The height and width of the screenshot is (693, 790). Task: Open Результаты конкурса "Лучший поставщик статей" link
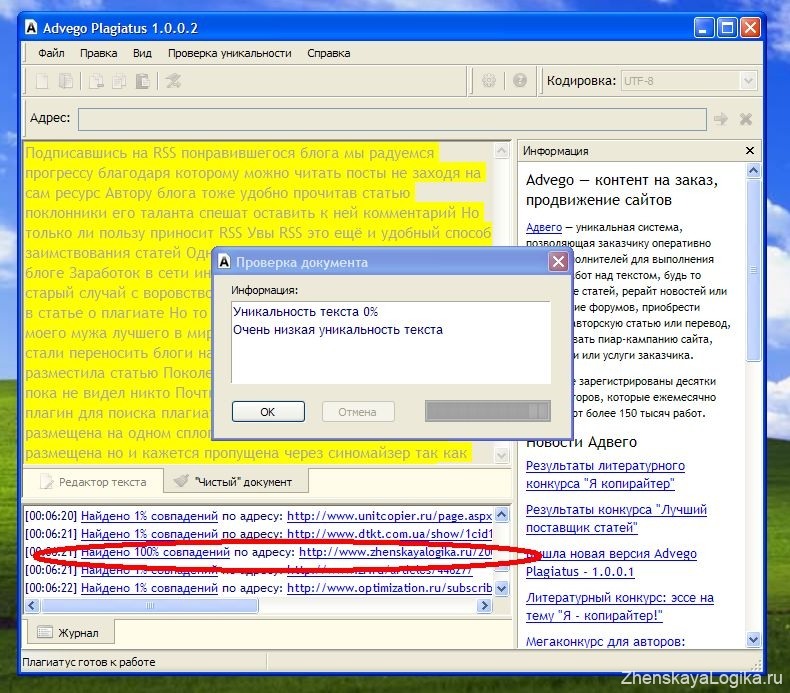616,518
